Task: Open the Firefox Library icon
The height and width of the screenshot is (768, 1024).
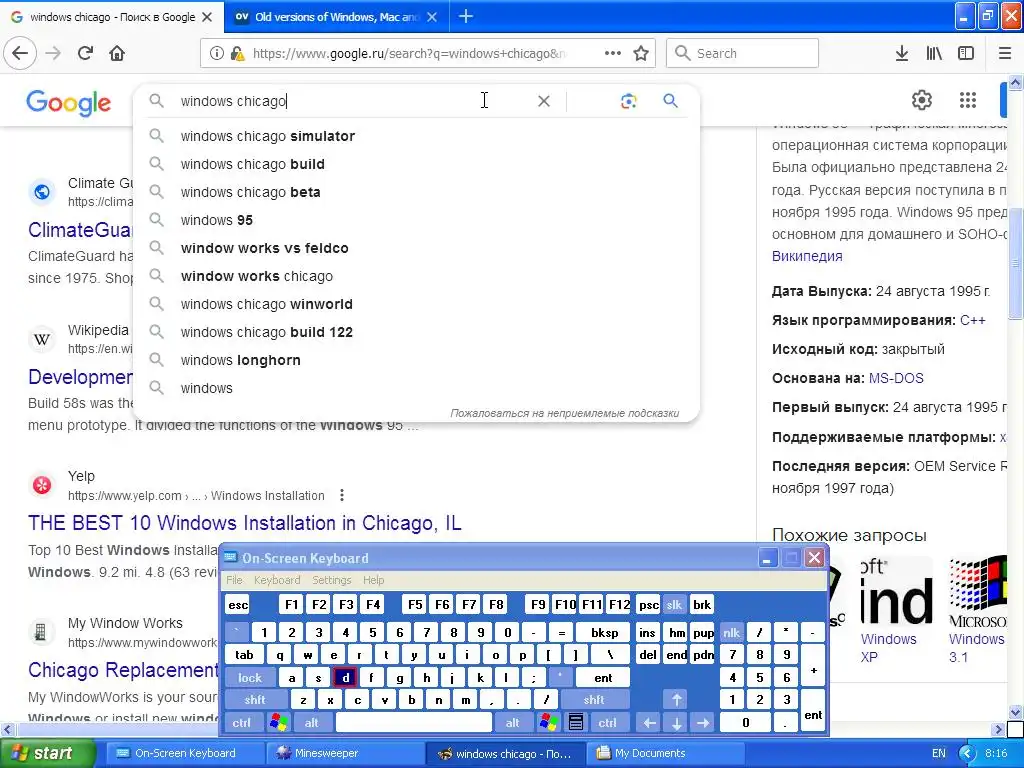Action: pos(934,53)
